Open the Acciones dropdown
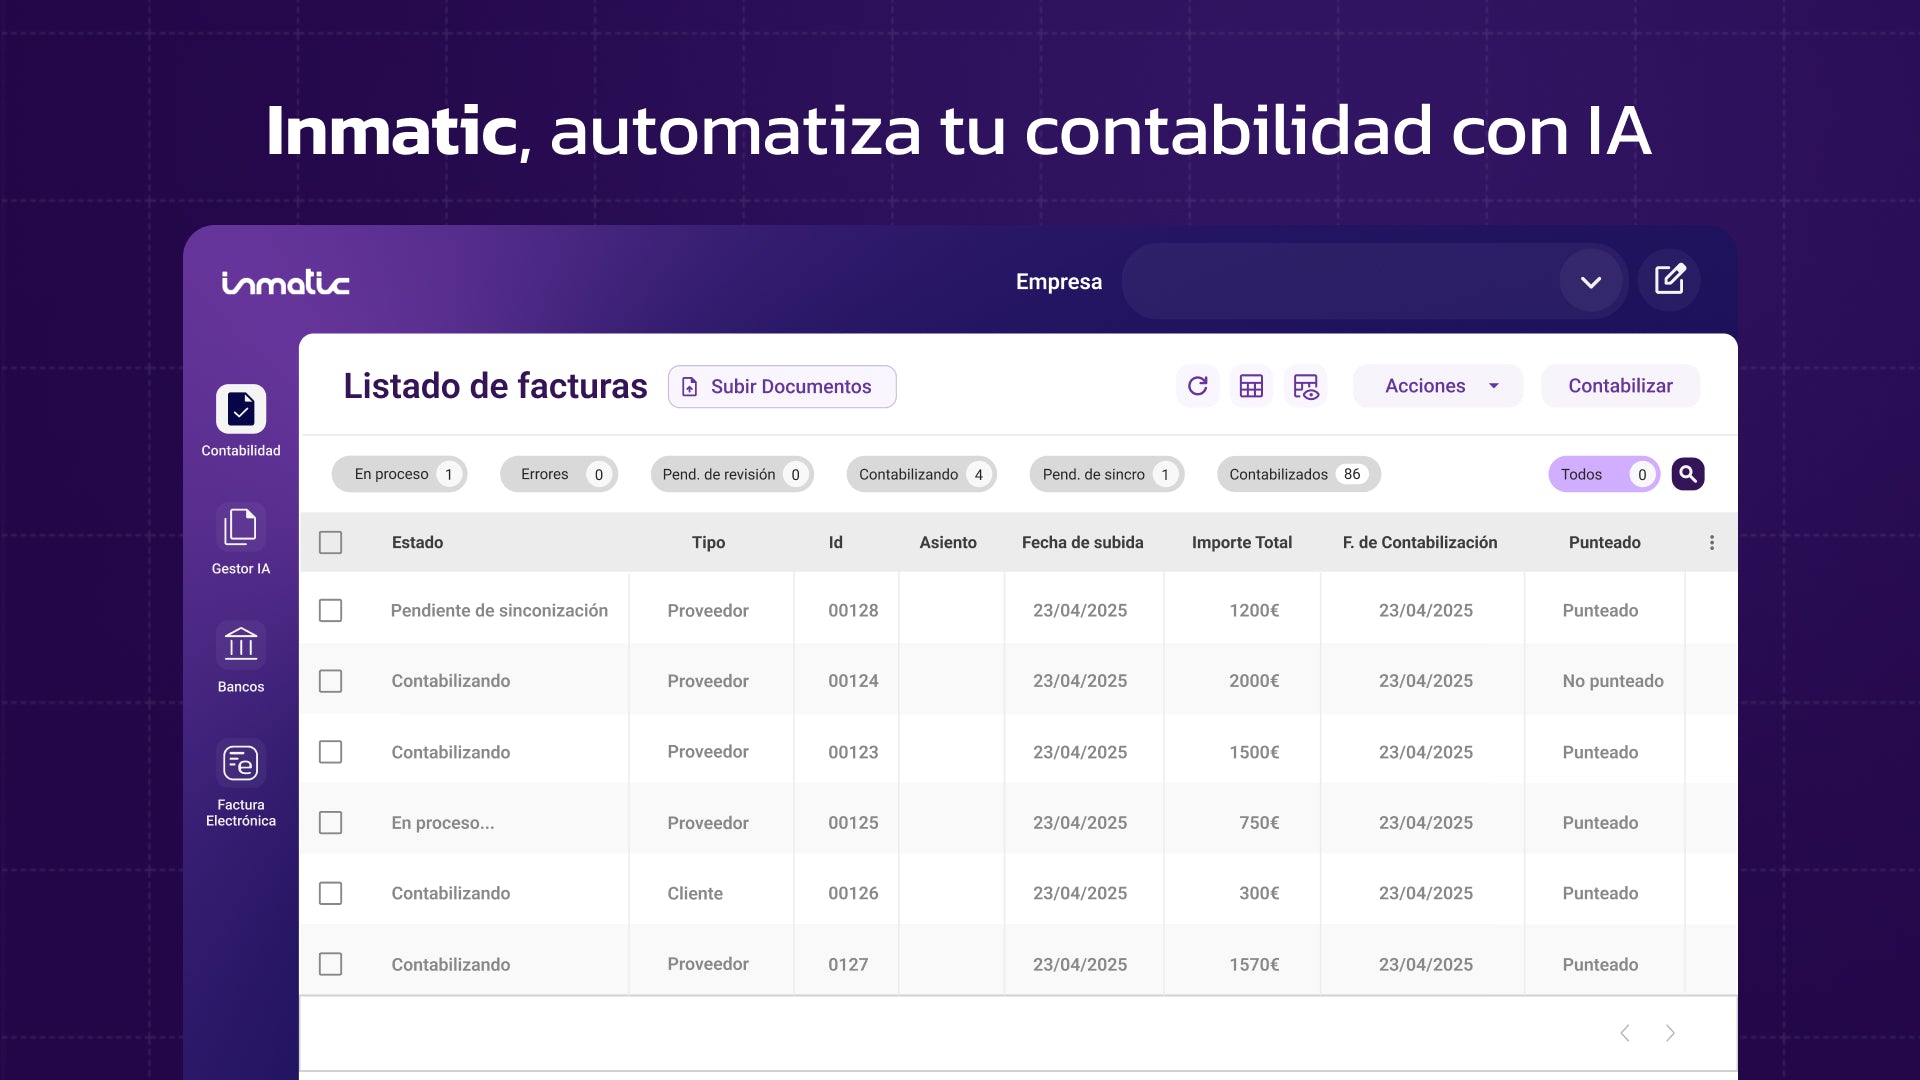This screenshot has width=1920, height=1080. pos(1437,386)
